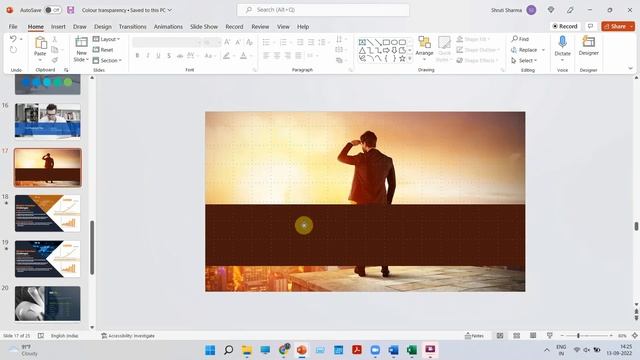
Task: Switch to the Transitions tab
Action: (132, 27)
